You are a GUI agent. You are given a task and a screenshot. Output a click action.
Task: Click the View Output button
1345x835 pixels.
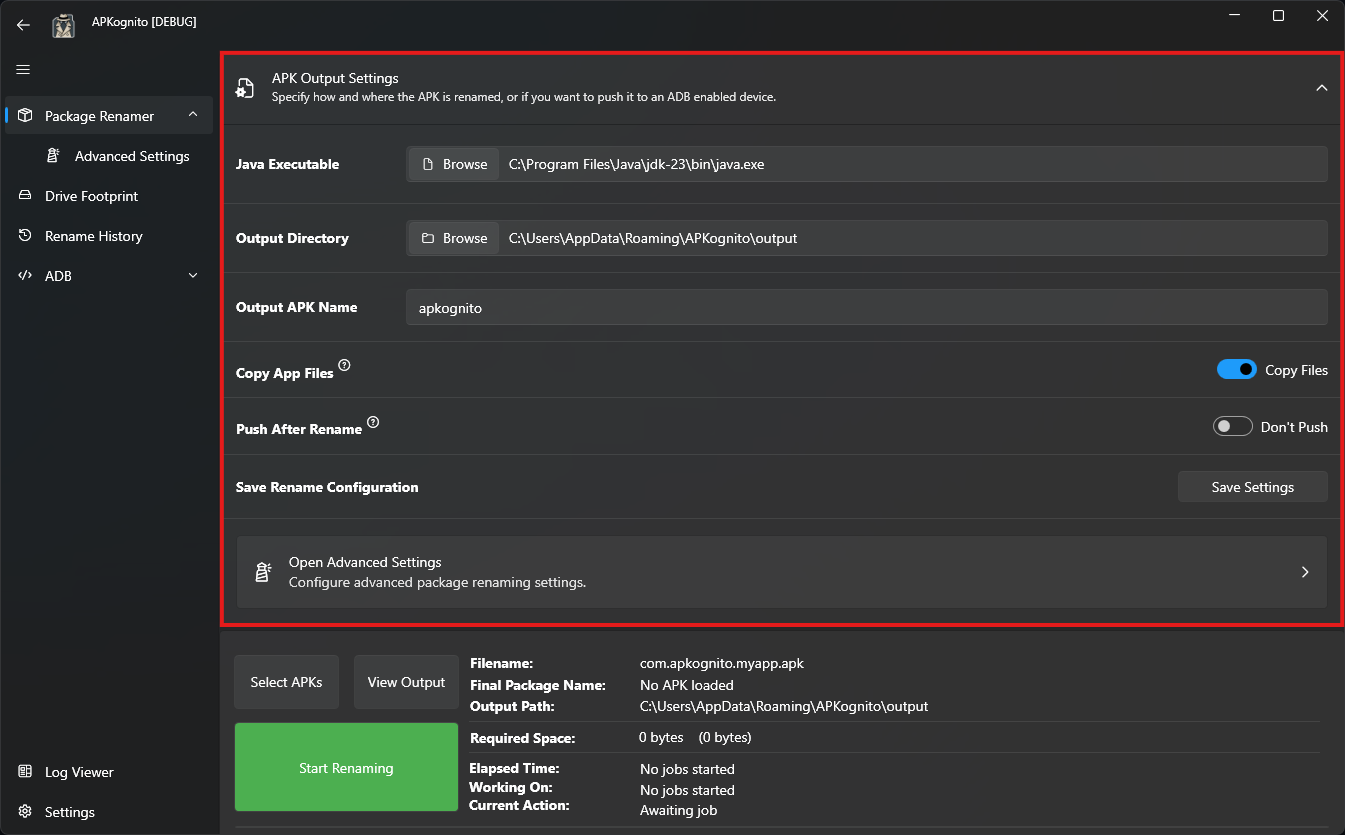tap(406, 682)
